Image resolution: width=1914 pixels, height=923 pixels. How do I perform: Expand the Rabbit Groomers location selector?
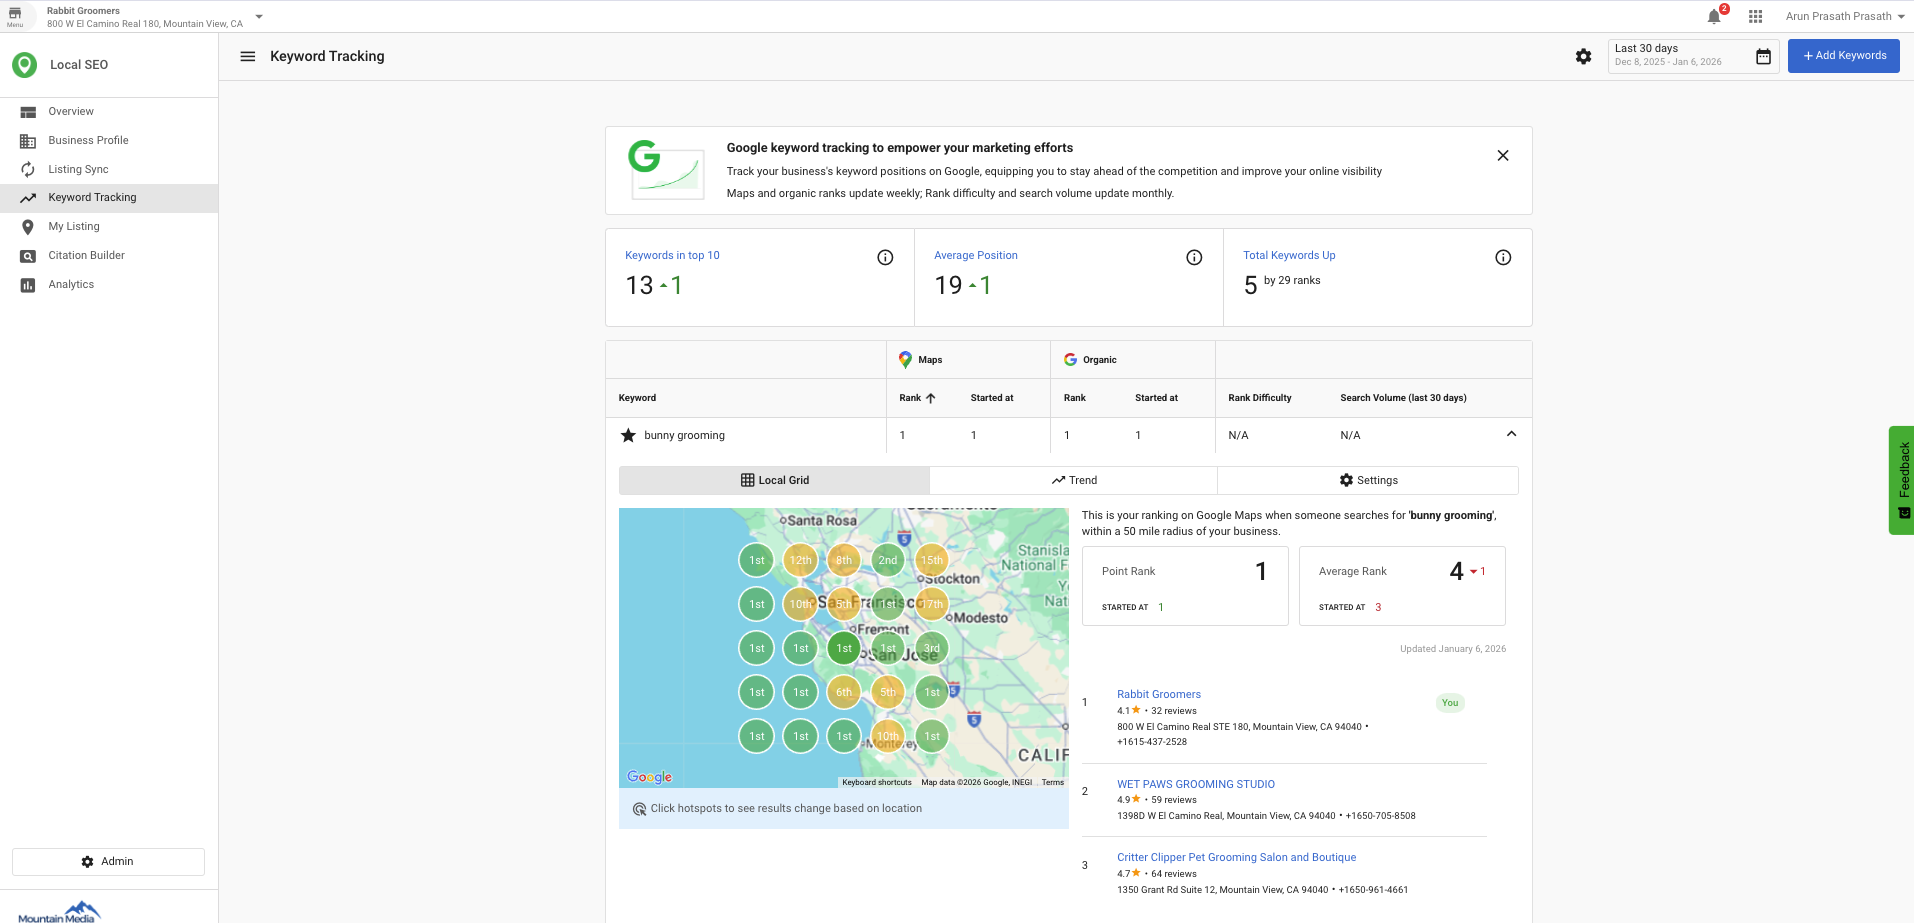(x=258, y=16)
